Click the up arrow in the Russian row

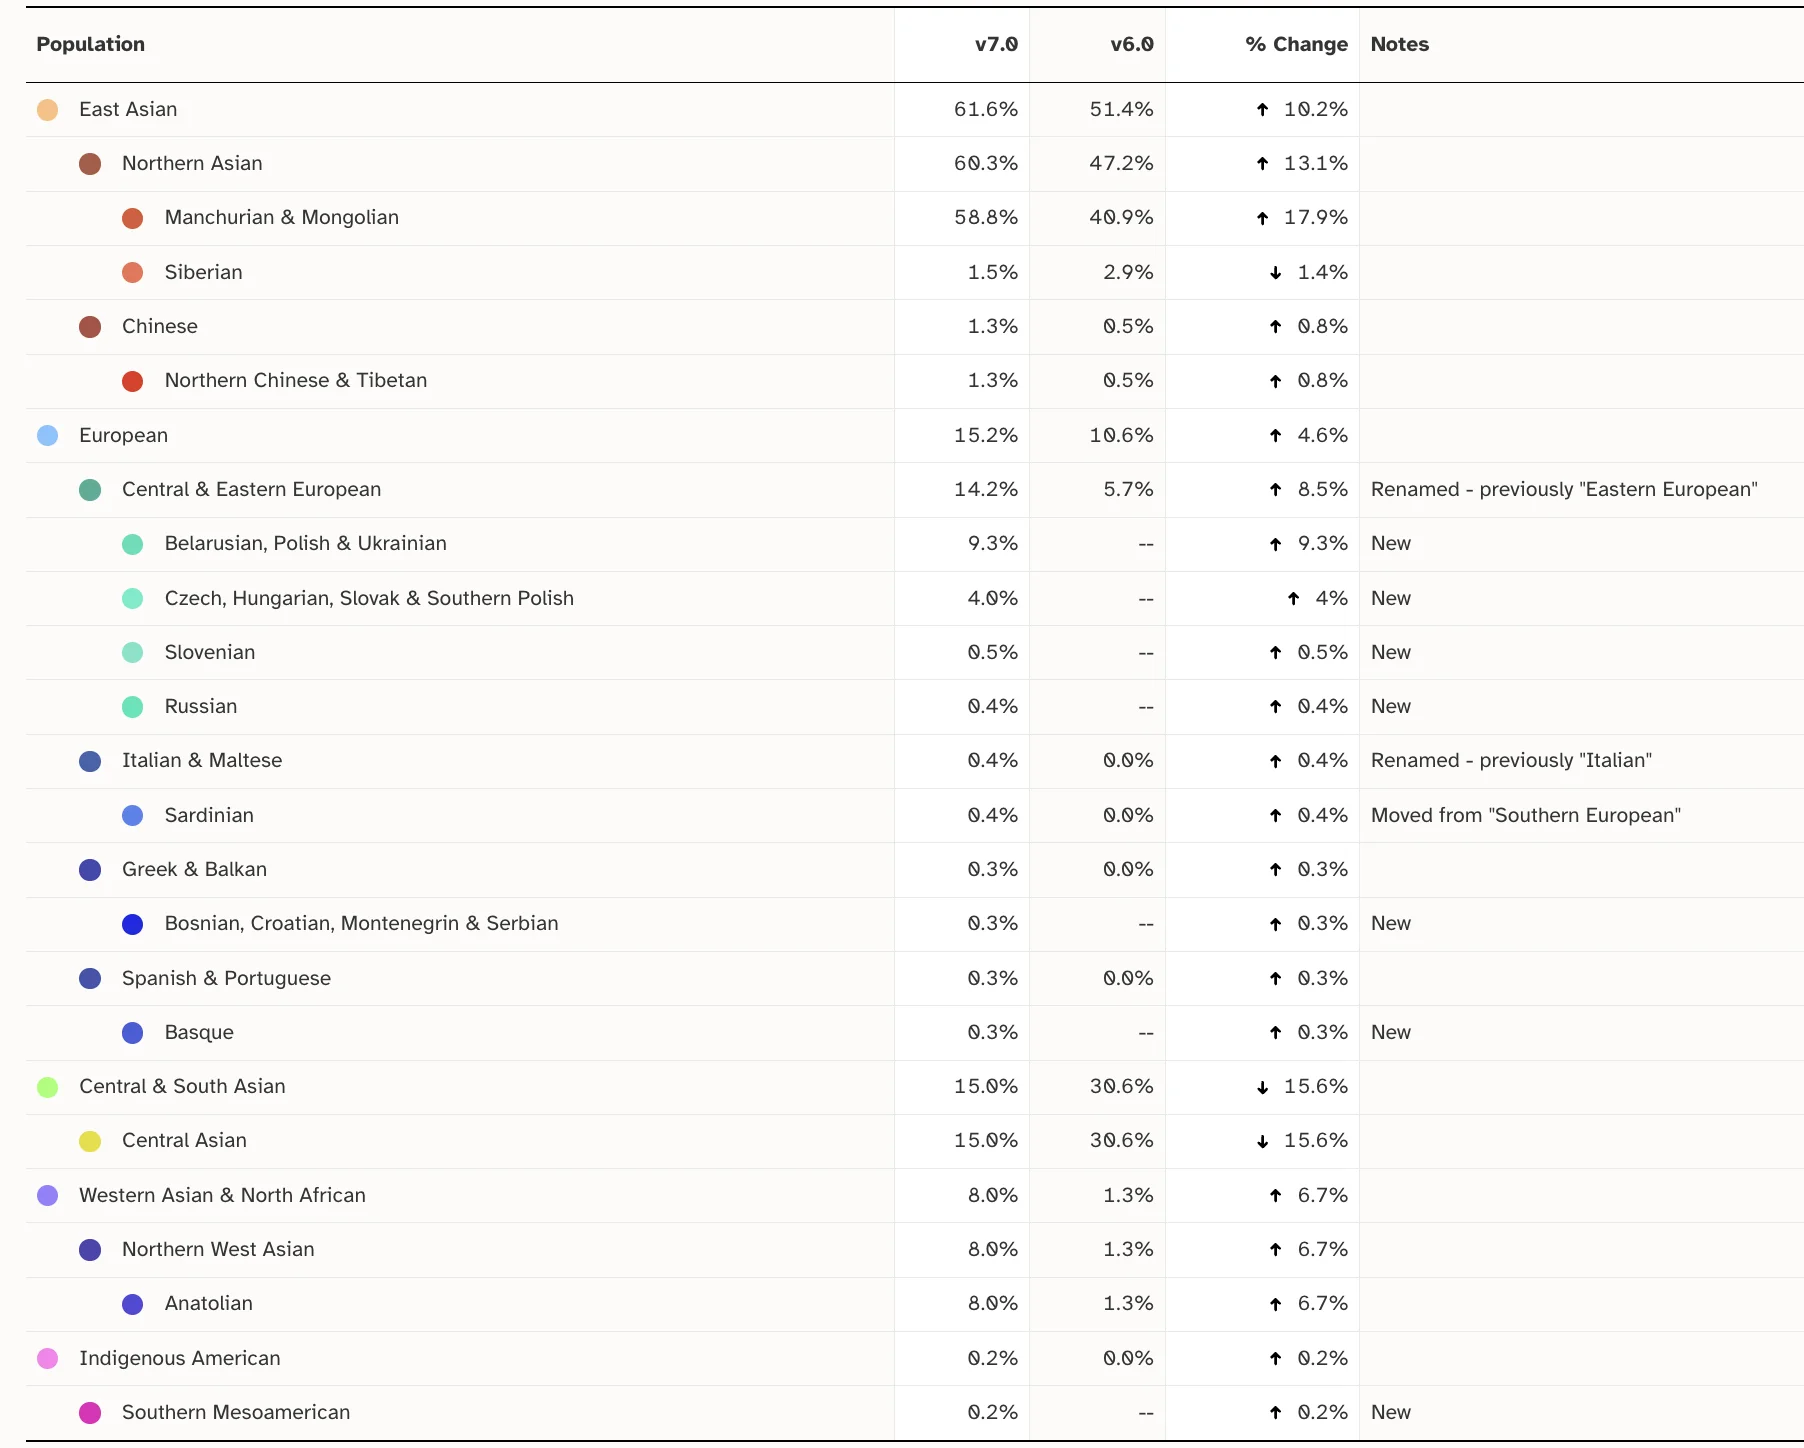[1275, 707]
